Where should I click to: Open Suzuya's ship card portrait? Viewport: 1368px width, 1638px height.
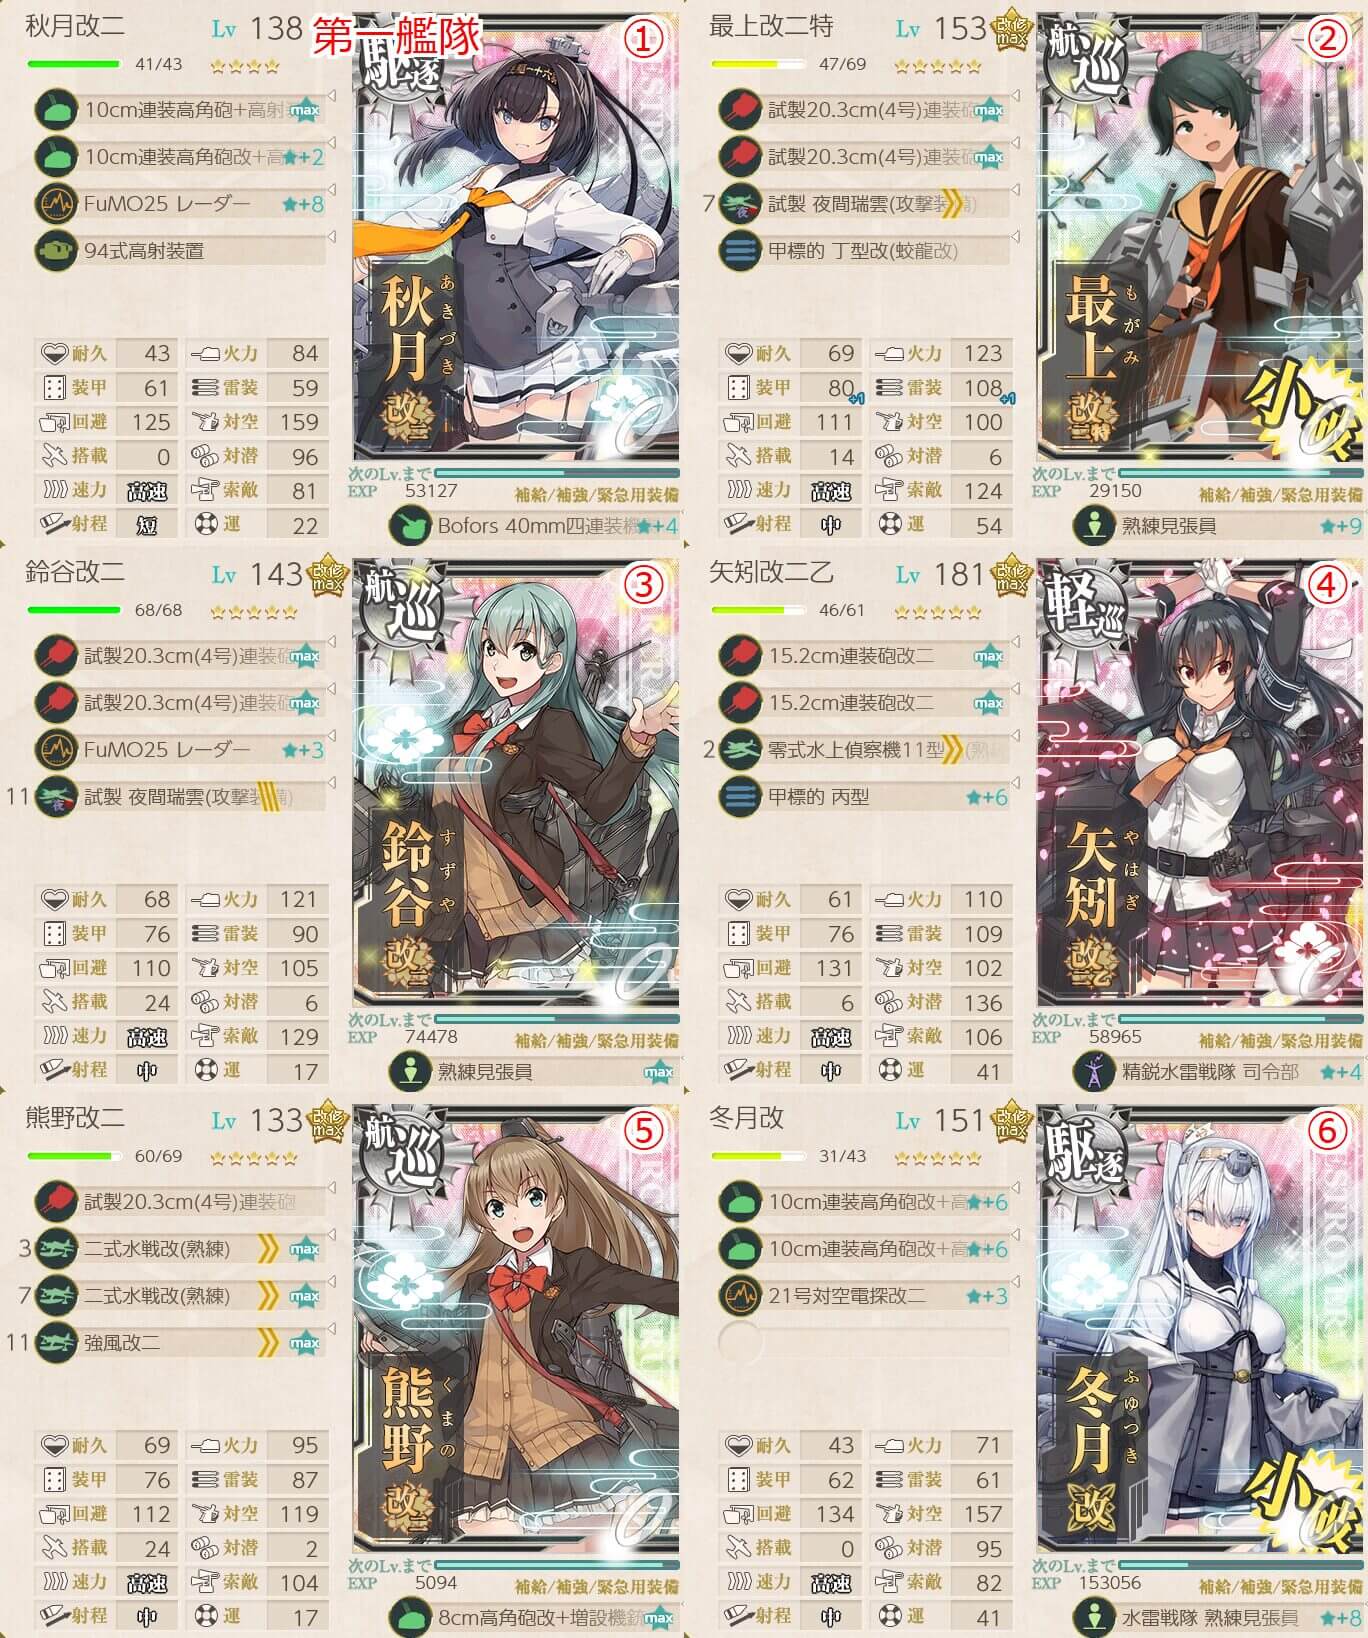click(x=516, y=783)
